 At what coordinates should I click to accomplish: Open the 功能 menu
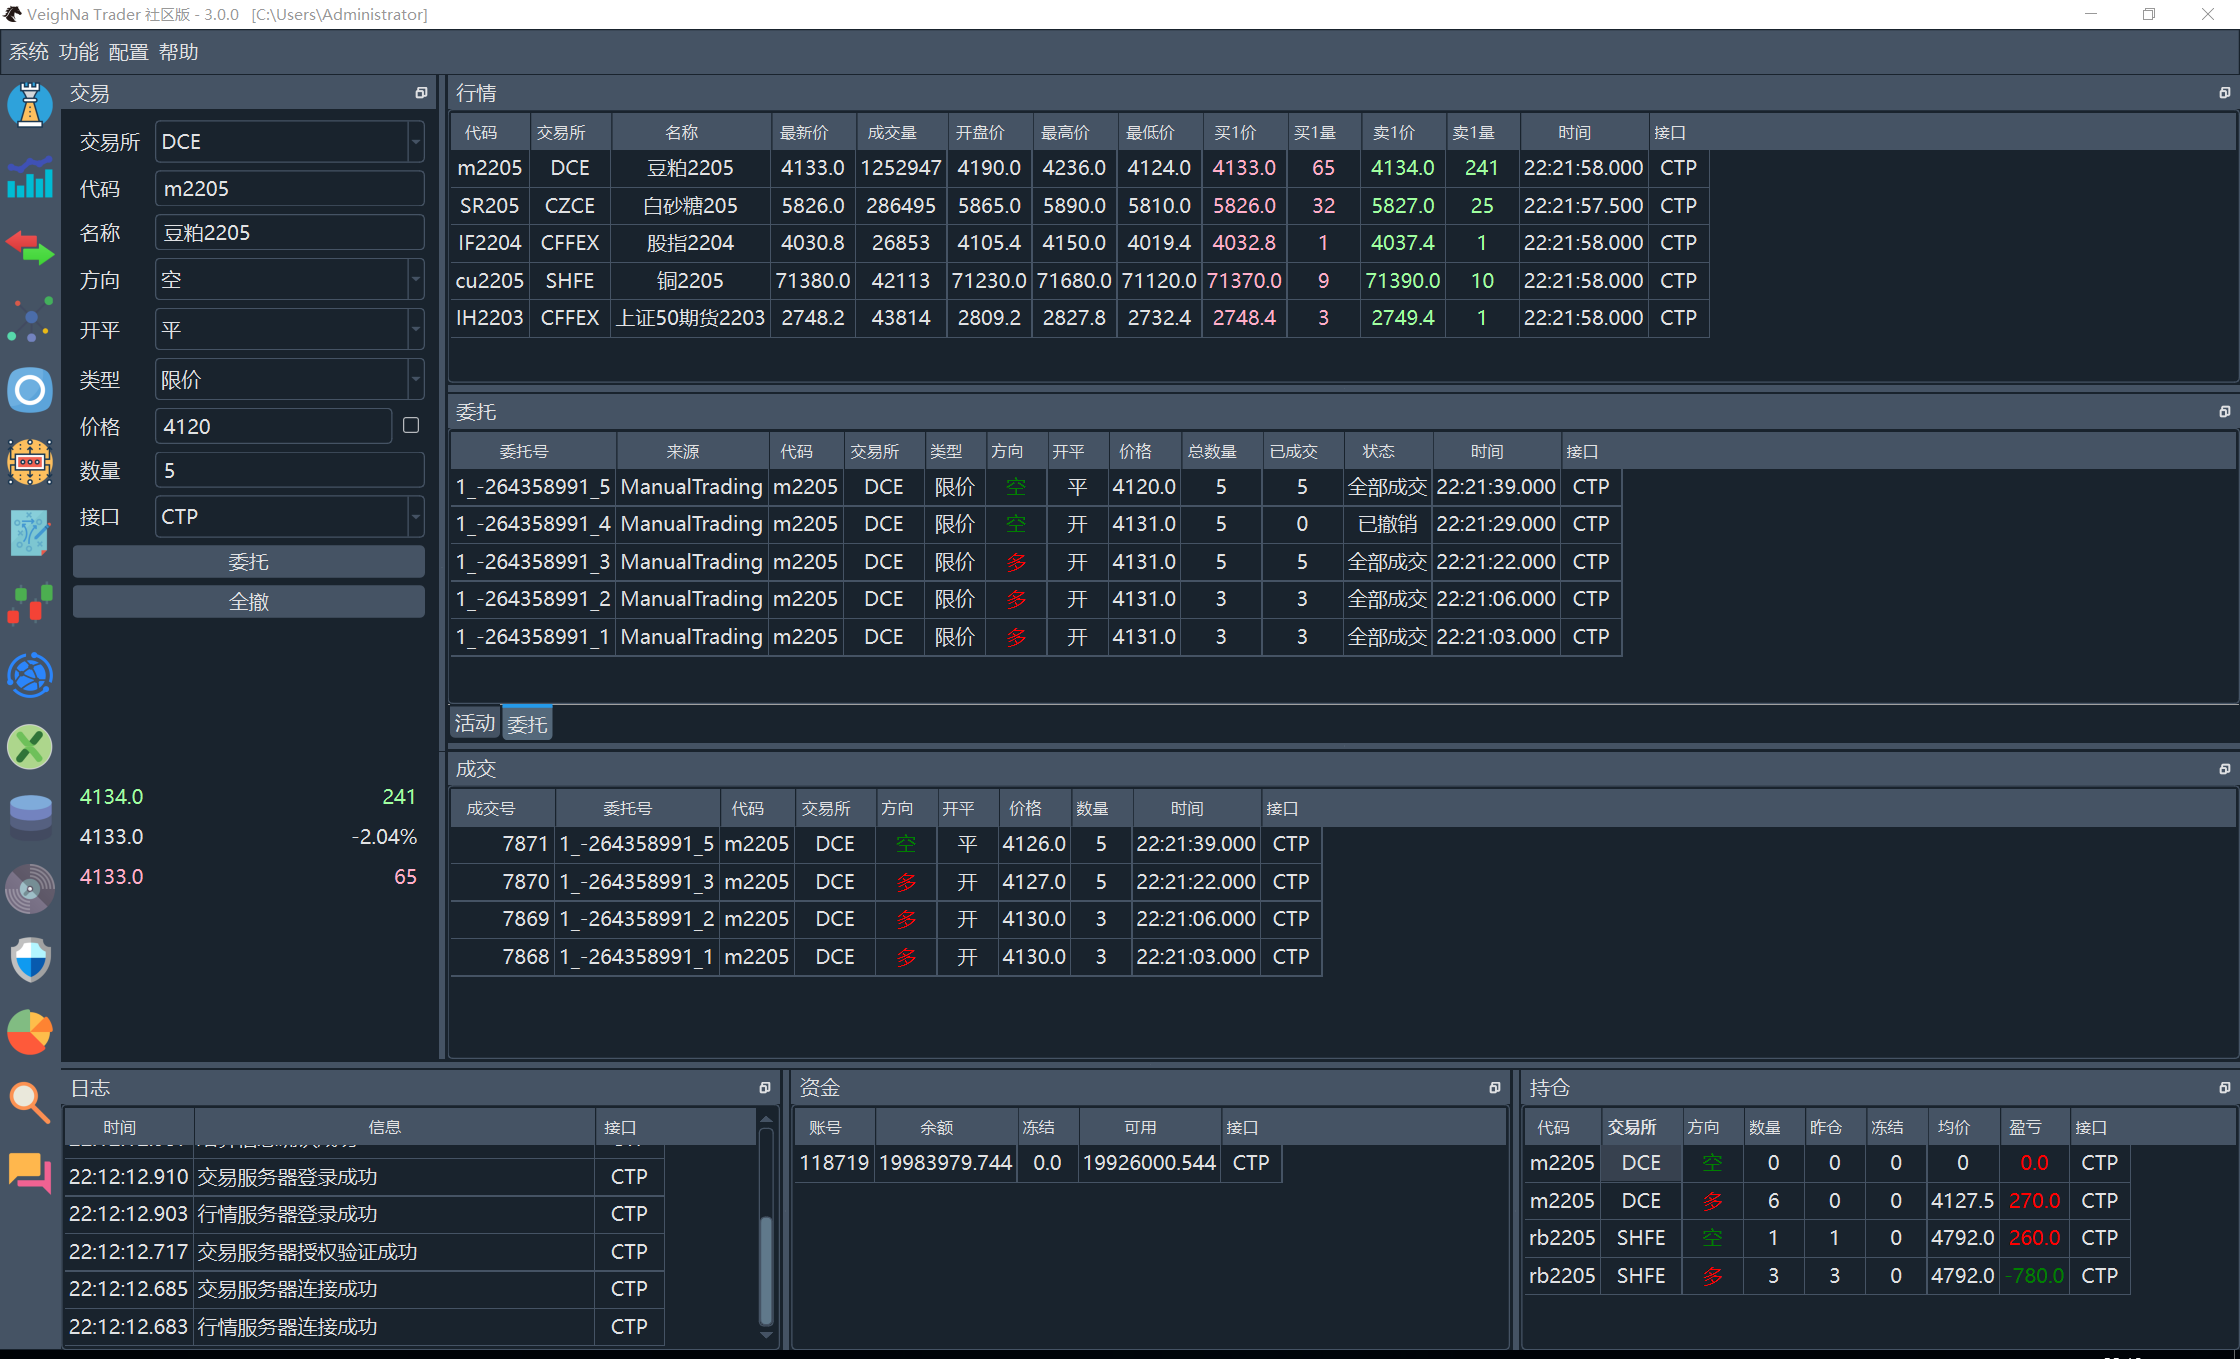click(x=78, y=52)
